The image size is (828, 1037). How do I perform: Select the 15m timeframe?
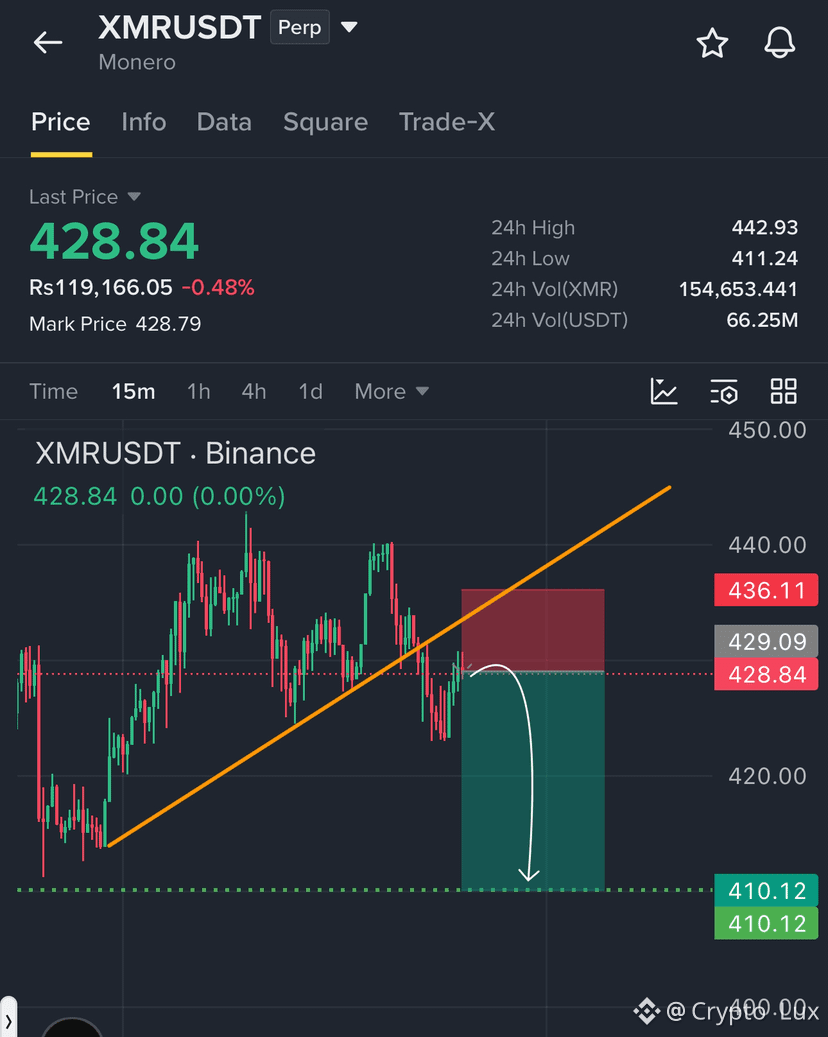[134, 392]
